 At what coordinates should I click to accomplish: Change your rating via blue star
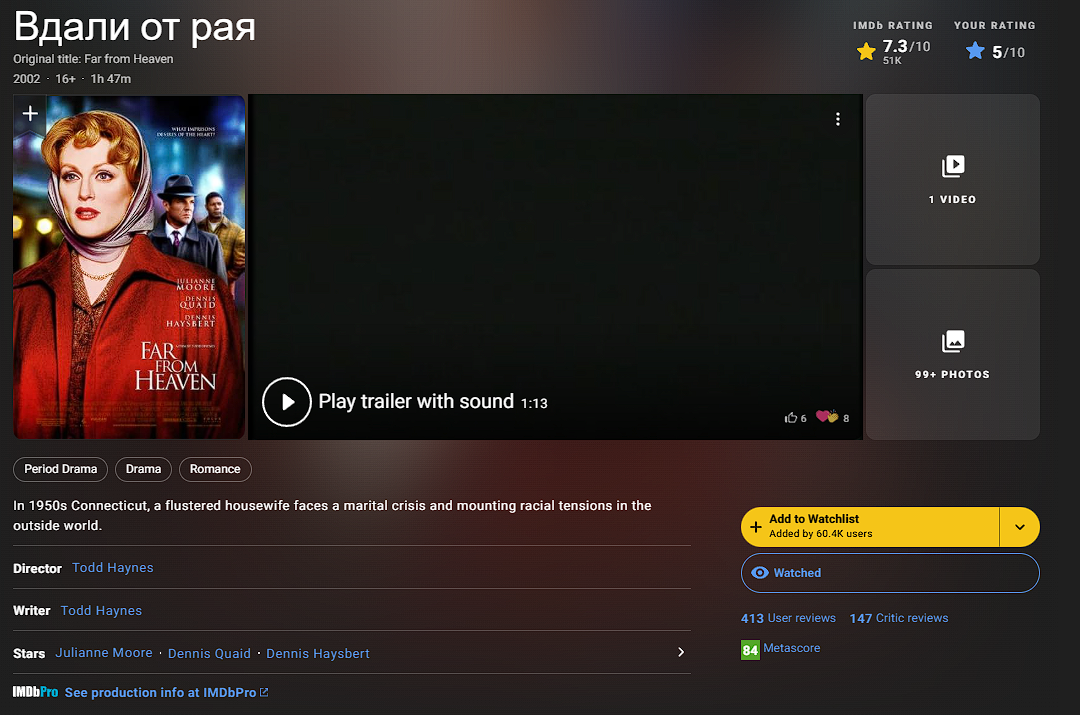975,51
